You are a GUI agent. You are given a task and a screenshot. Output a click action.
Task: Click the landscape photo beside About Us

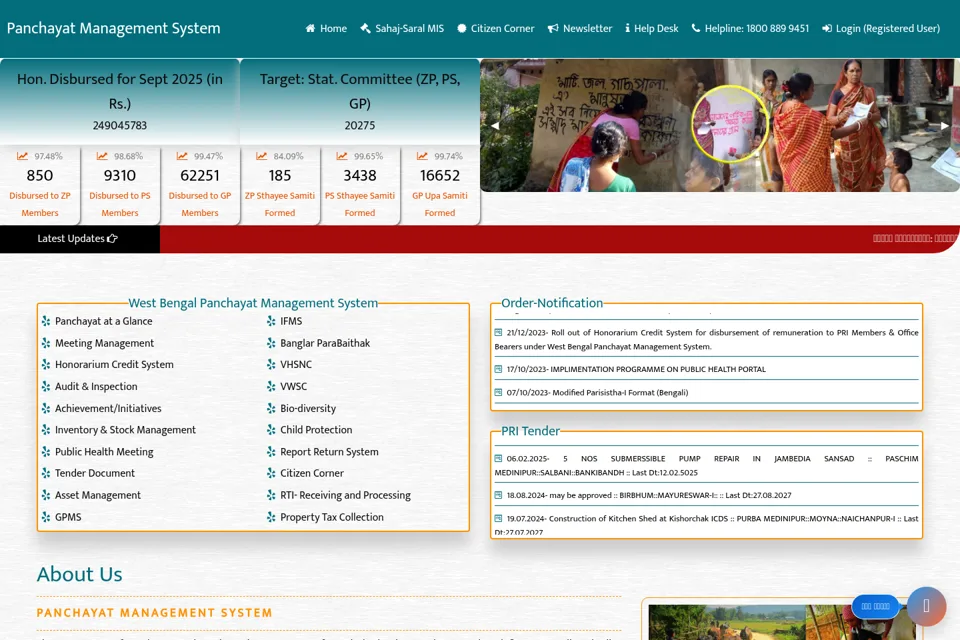click(x=782, y=622)
